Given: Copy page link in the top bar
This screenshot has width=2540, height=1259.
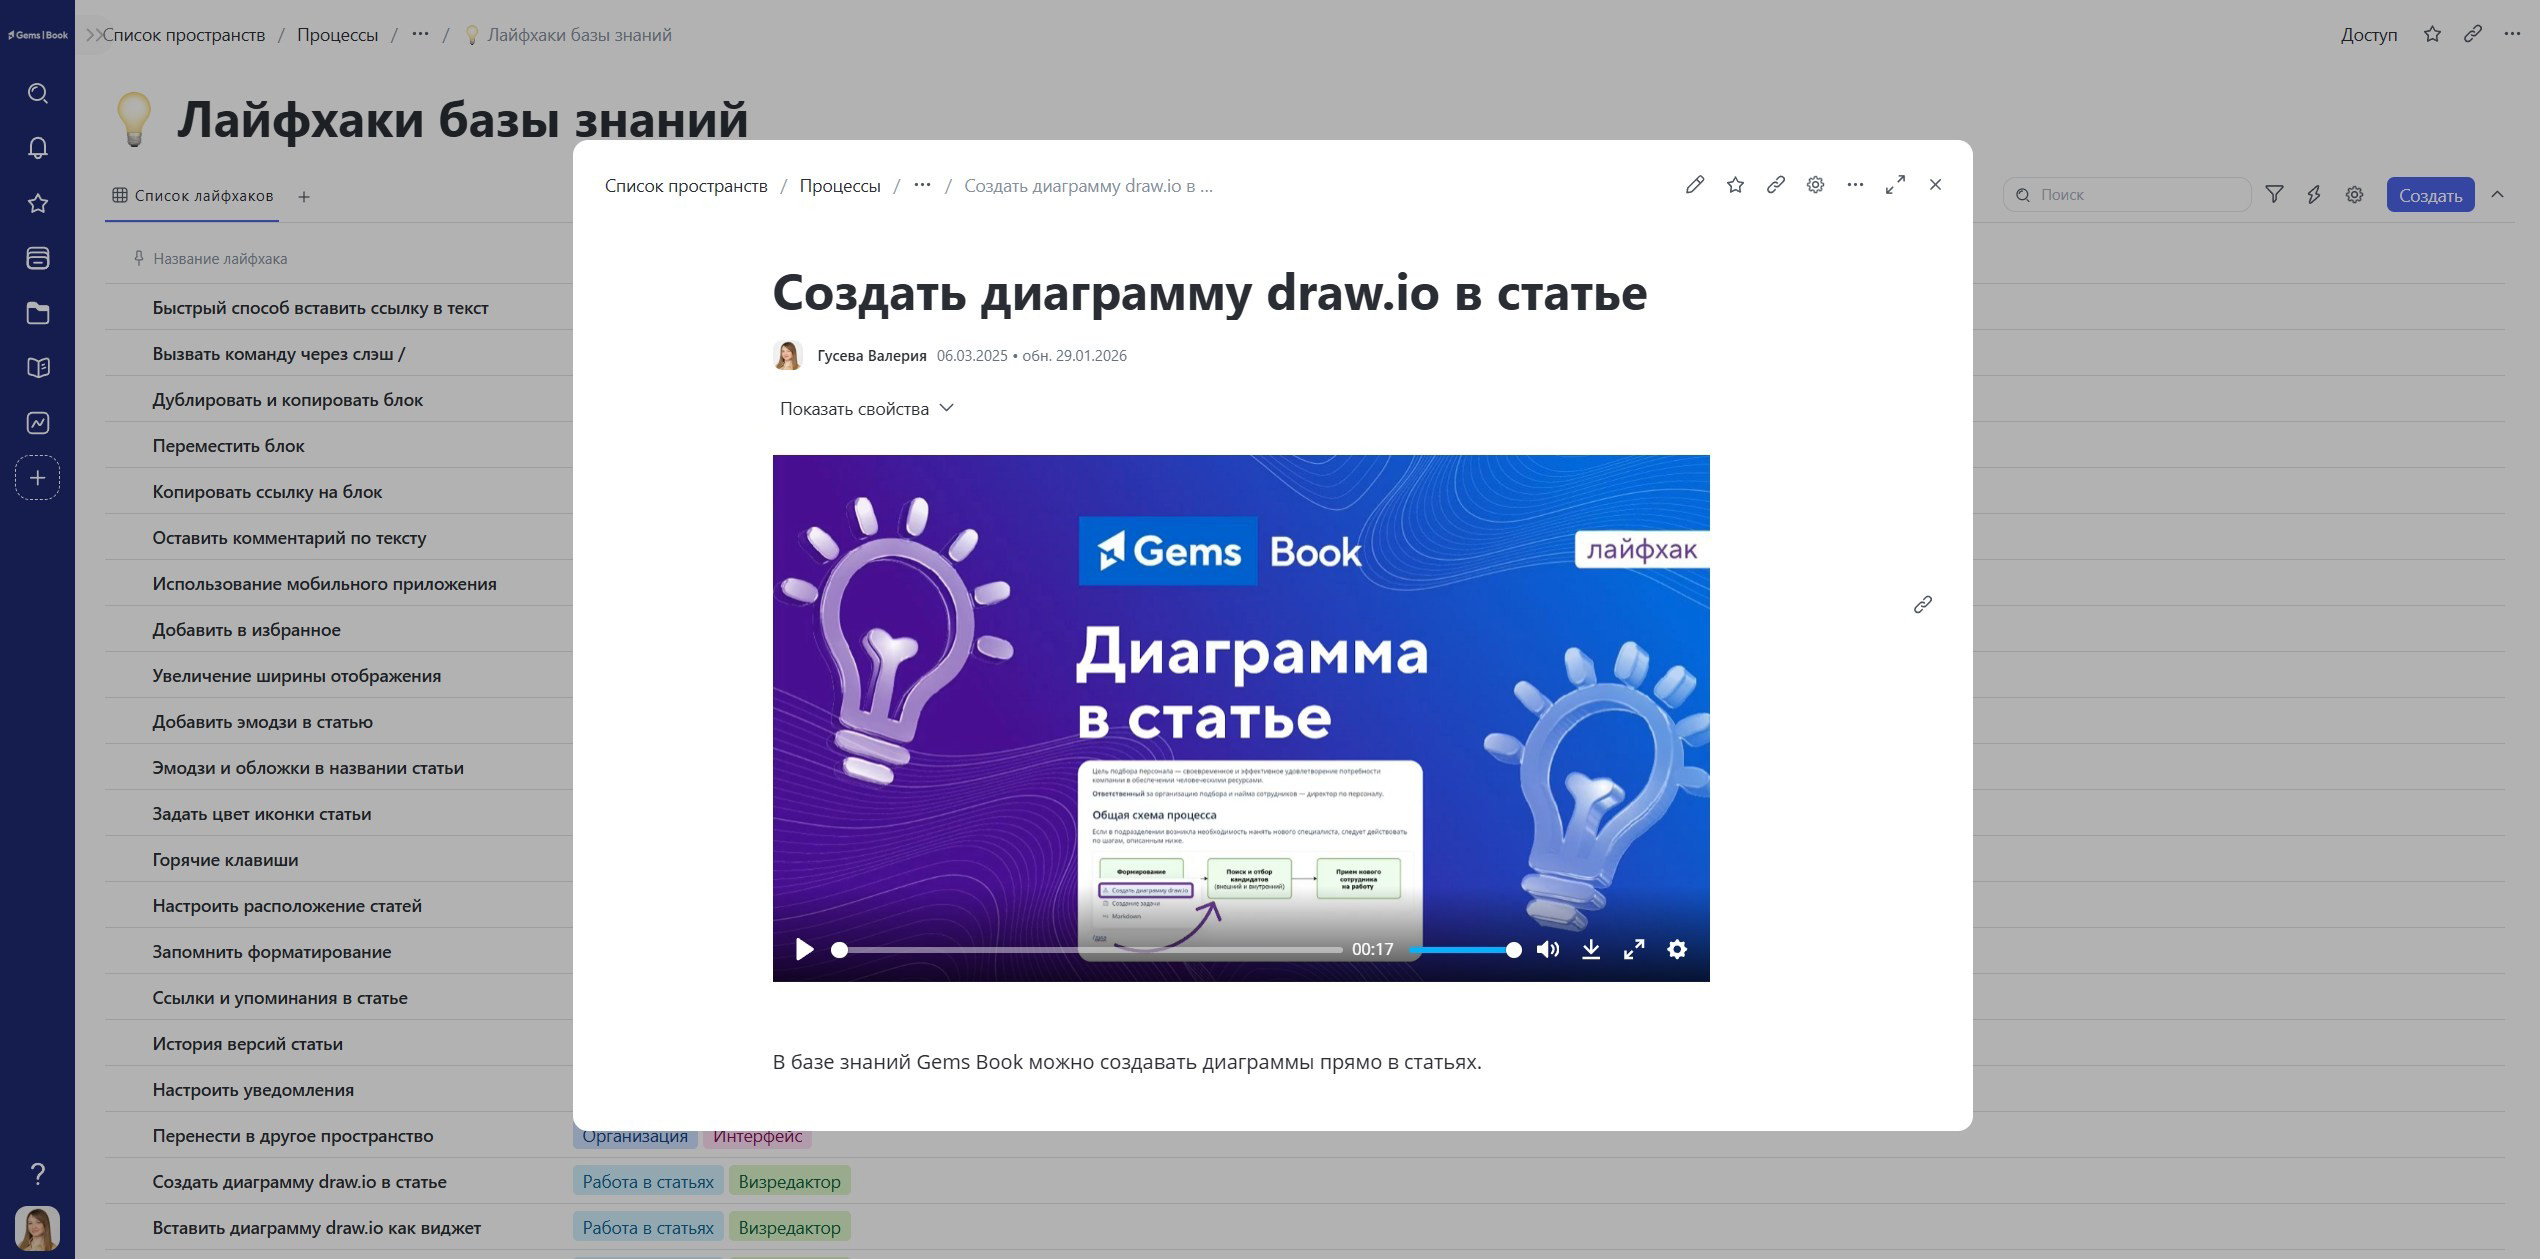Looking at the screenshot, I should 2472,35.
